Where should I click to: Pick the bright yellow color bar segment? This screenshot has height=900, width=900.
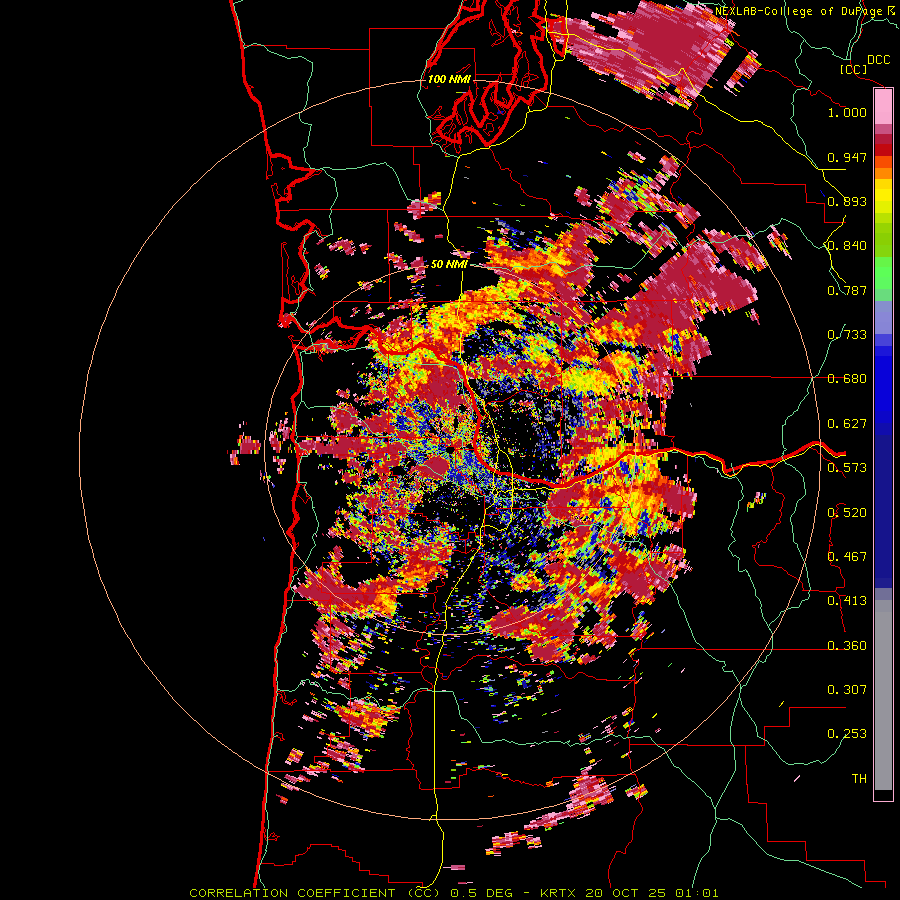883,196
